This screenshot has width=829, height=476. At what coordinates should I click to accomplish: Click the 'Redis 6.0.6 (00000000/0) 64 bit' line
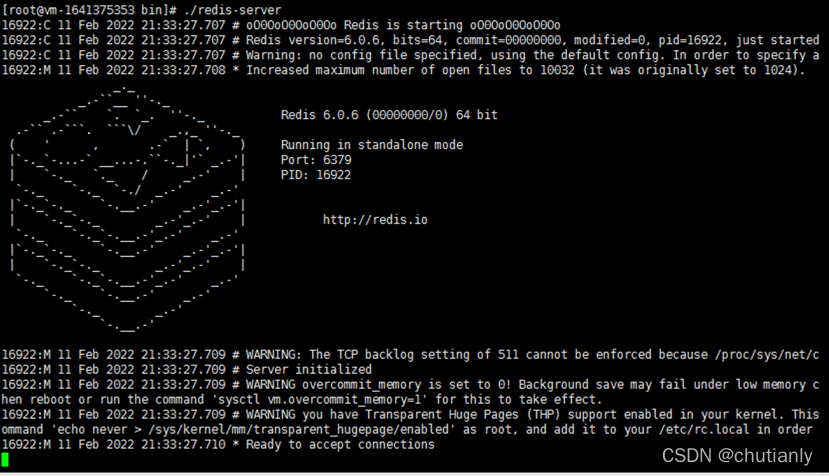click(x=389, y=115)
